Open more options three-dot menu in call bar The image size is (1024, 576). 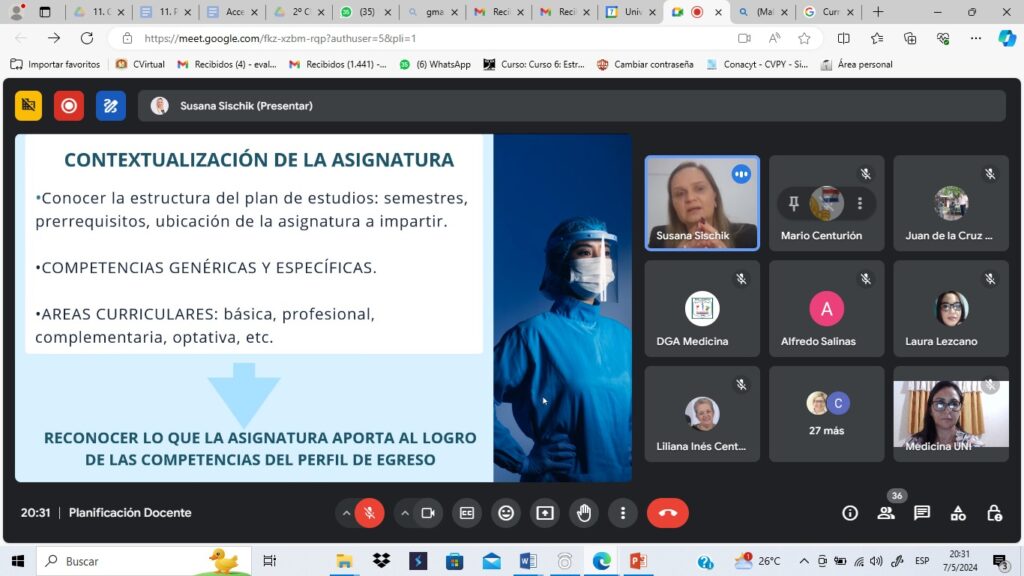[623, 513]
